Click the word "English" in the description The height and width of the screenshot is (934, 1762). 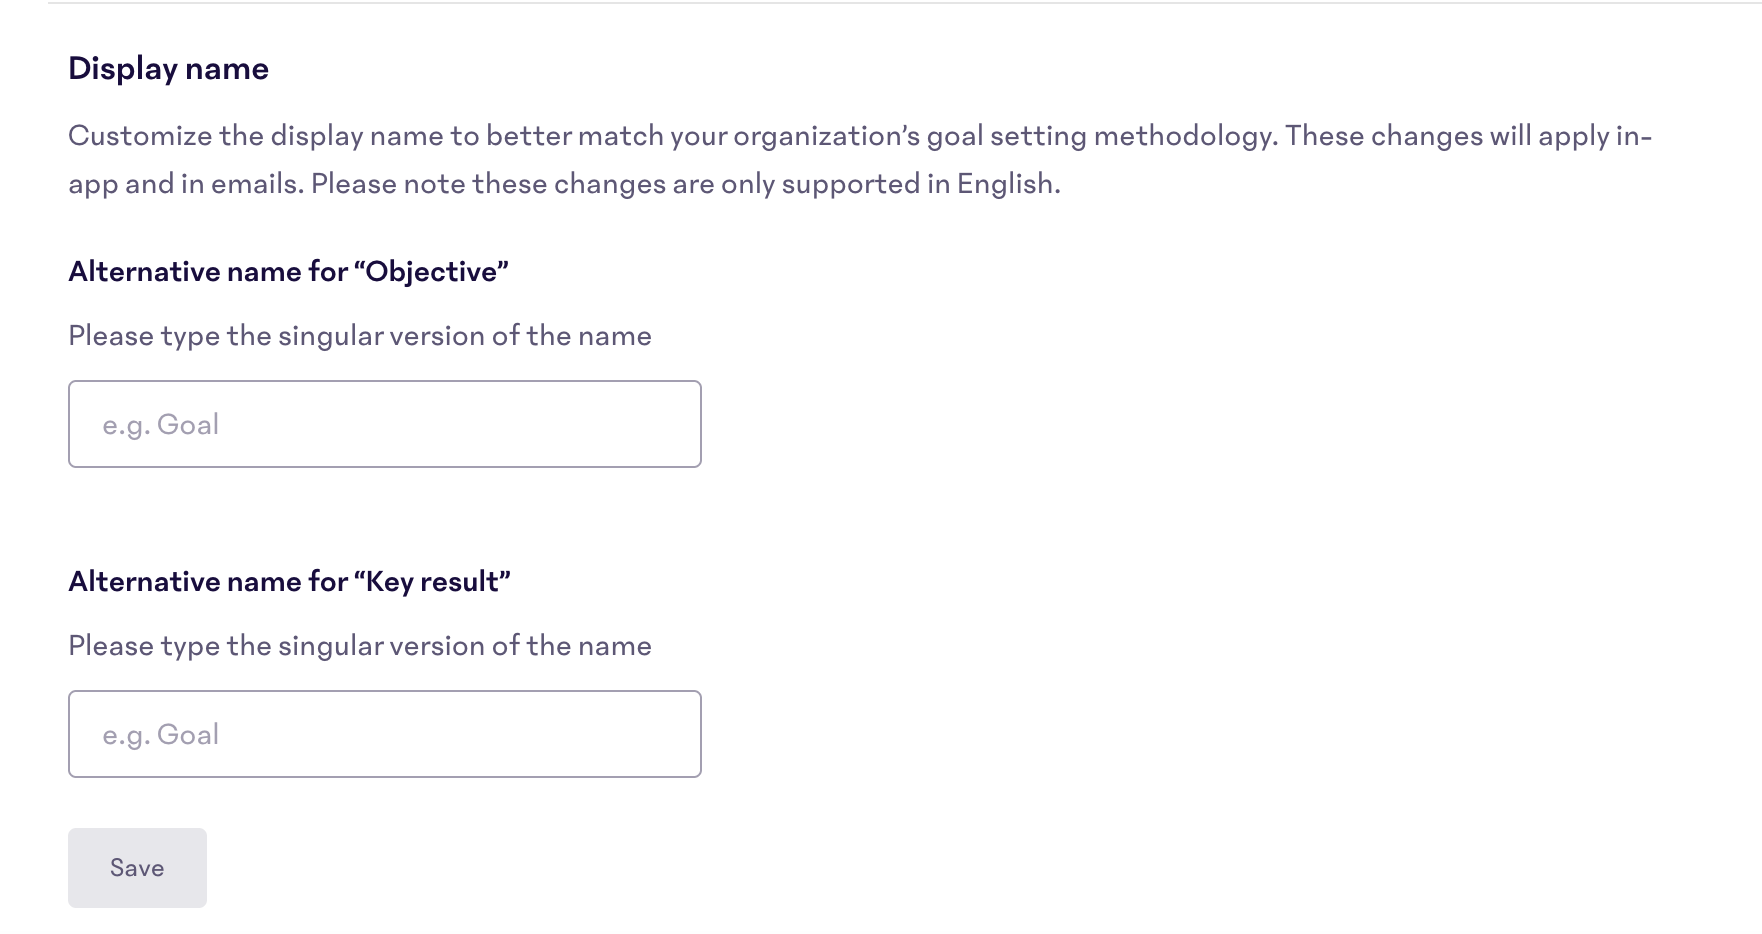point(1005,184)
